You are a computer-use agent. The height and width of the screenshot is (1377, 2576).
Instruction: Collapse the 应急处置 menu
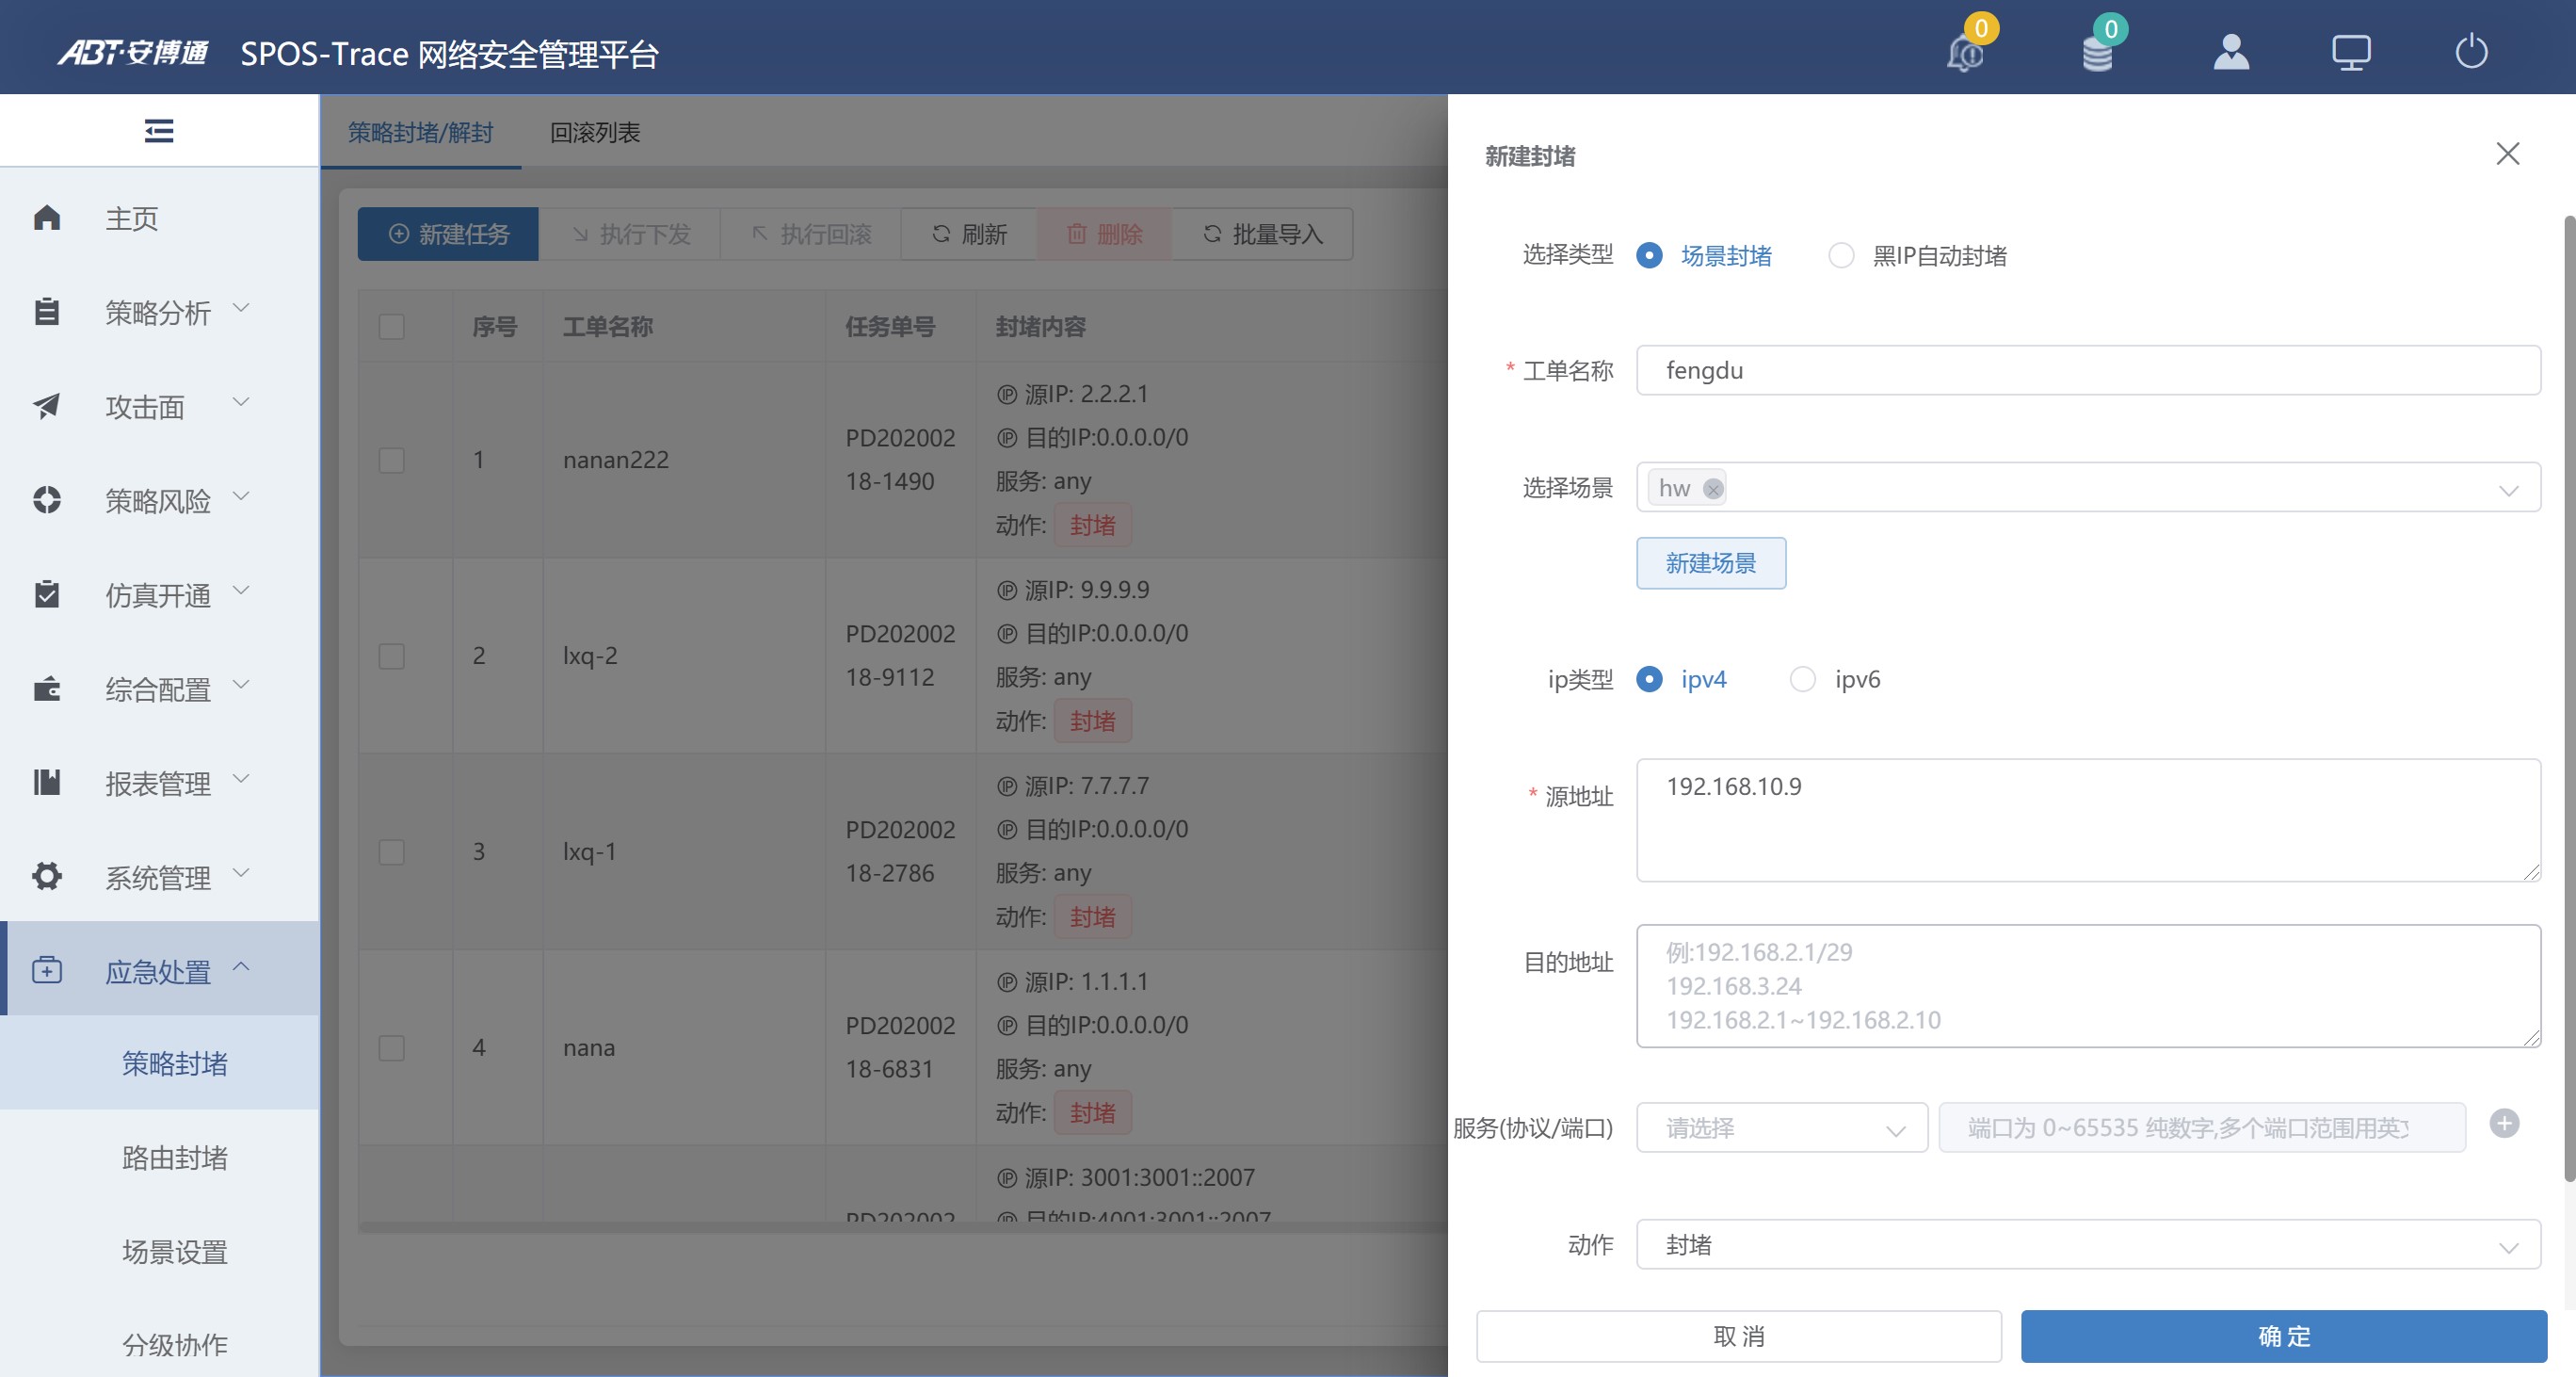coord(160,970)
